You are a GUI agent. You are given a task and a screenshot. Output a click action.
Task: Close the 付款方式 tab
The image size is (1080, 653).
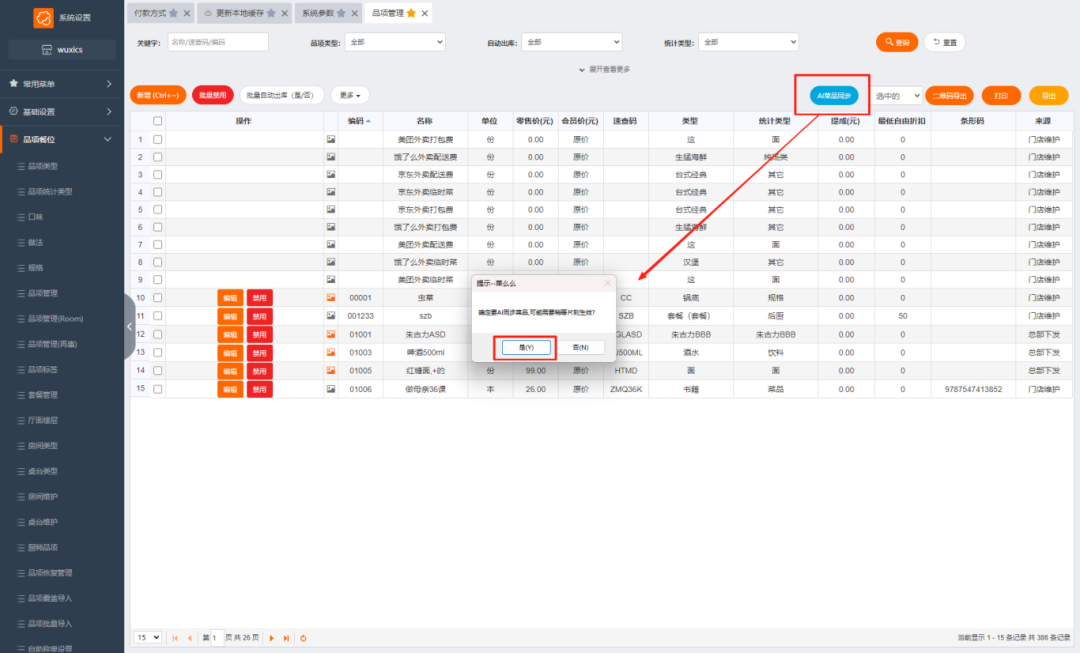coord(187,13)
